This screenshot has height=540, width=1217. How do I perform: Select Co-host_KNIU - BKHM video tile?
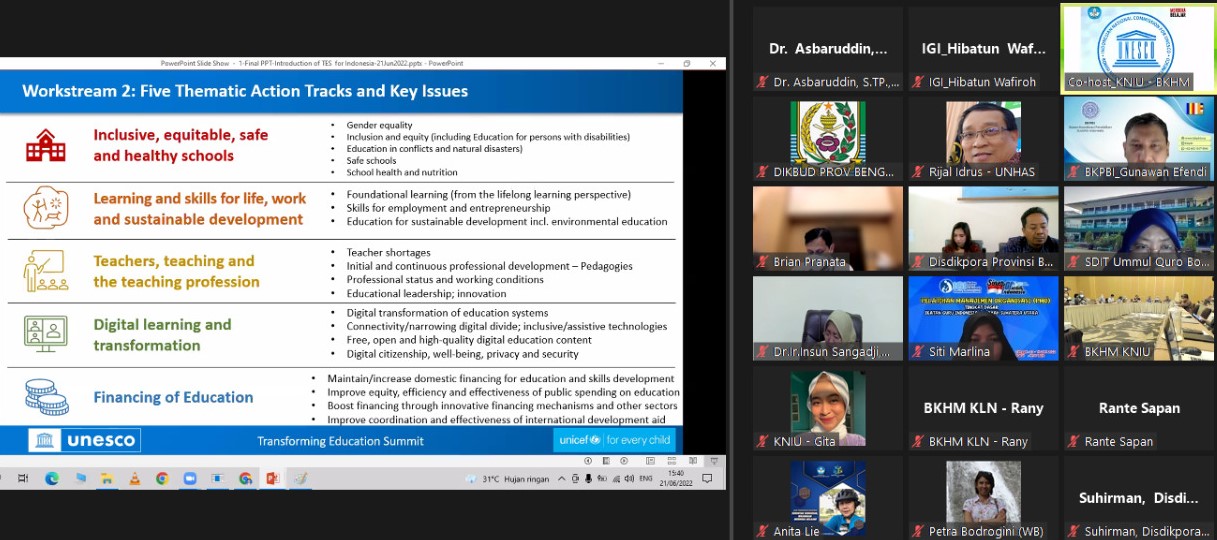[1138, 50]
